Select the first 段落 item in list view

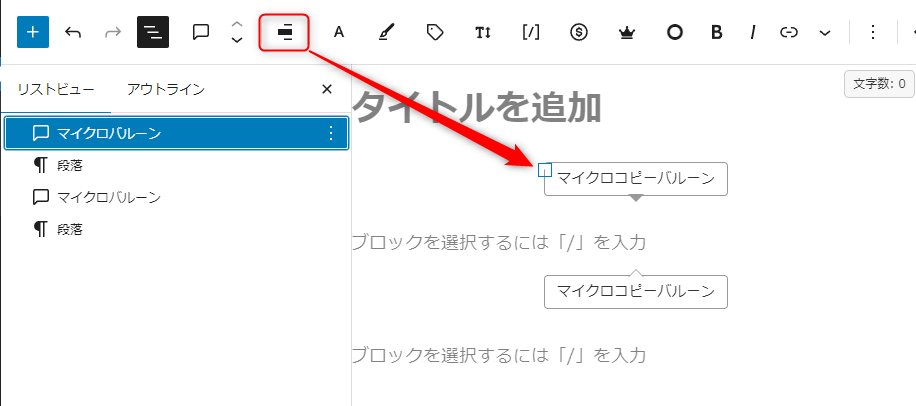(x=69, y=165)
